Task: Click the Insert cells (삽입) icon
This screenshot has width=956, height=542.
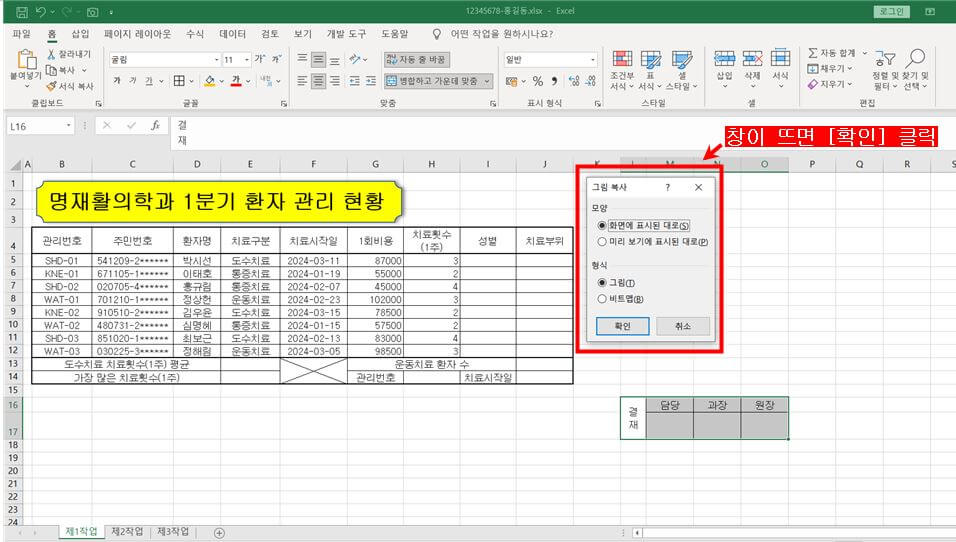Action: (724, 59)
